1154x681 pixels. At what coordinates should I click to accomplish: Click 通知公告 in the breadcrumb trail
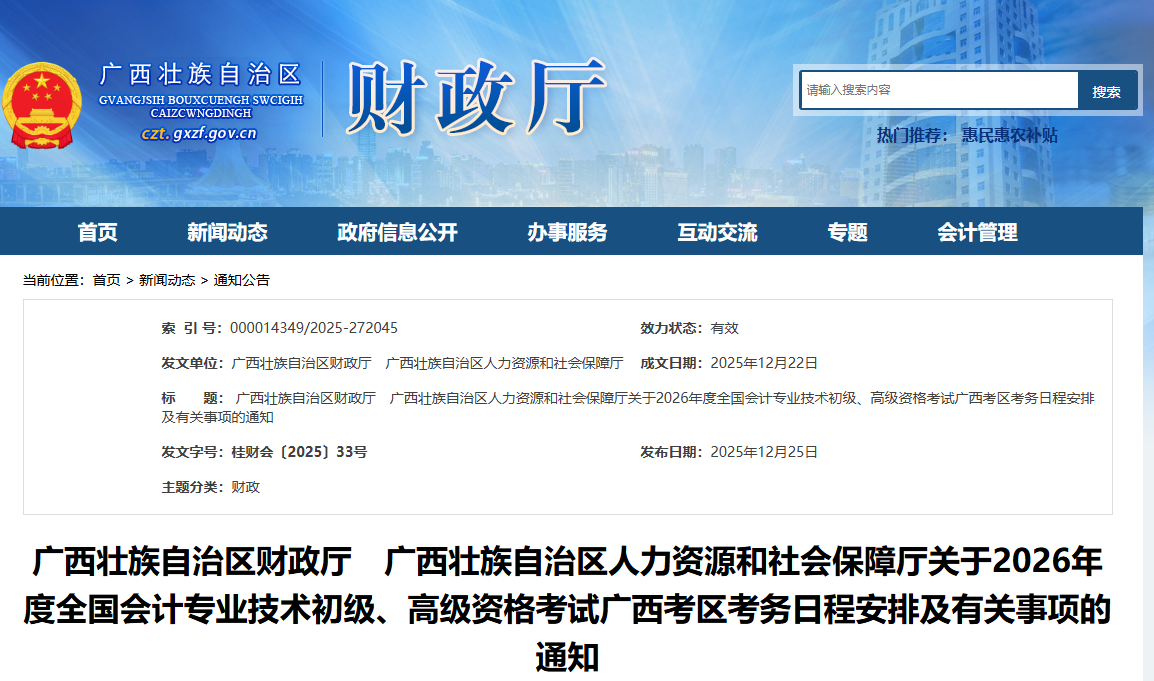click(x=241, y=280)
